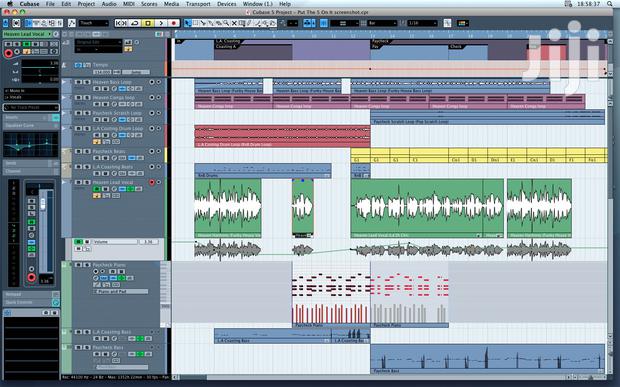This screenshot has width=620, height=387.
Task: Select the Draw pencil tool
Action: 249,23
